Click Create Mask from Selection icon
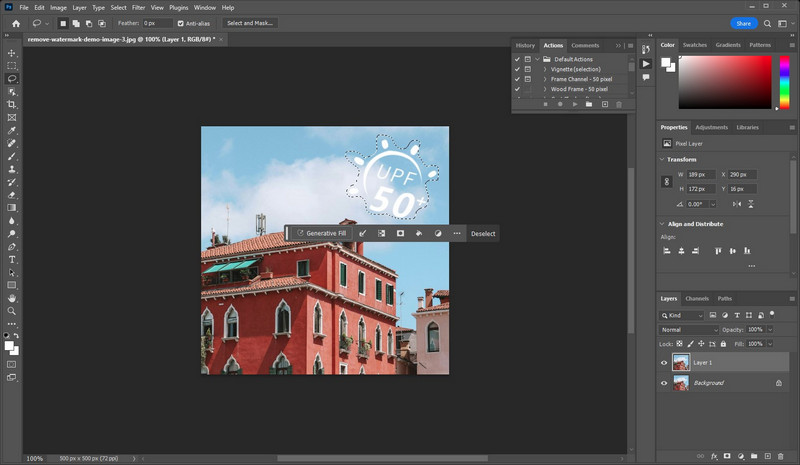 400,233
